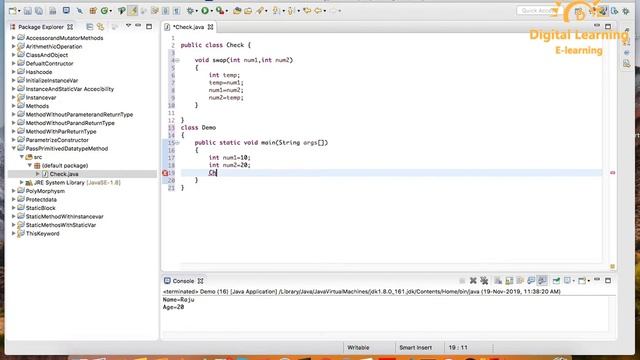Select the StaticBlock project
640x360 pixels.
click(40, 208)
